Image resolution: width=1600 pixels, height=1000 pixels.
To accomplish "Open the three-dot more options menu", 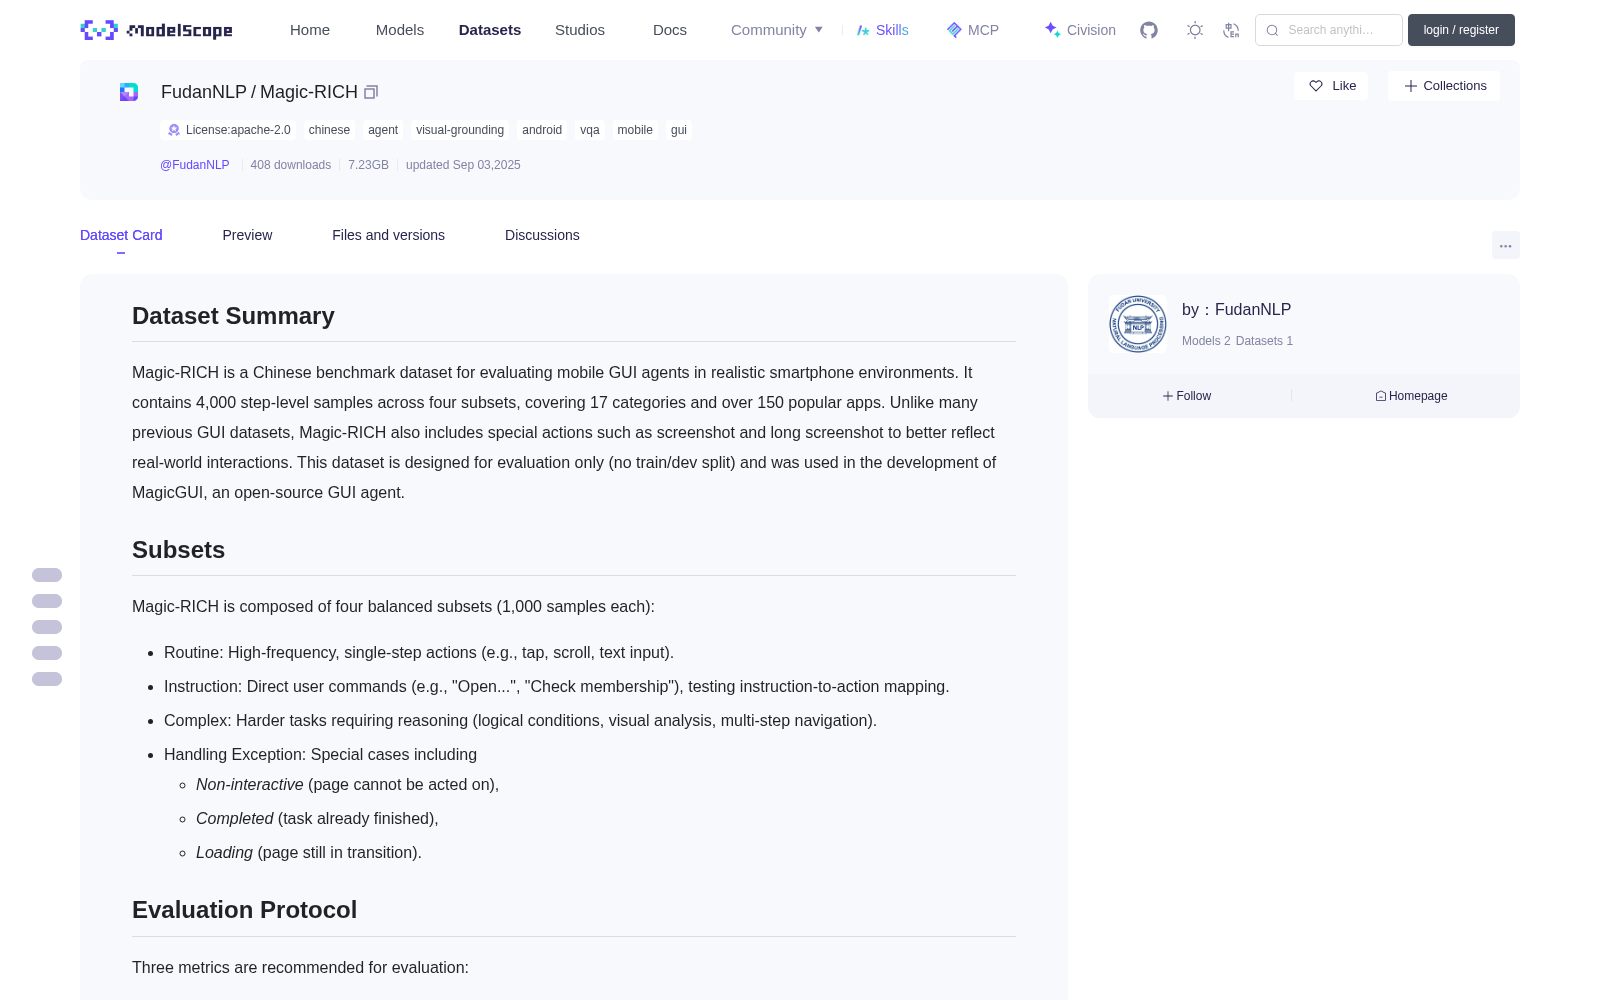I will point(1505,245).
